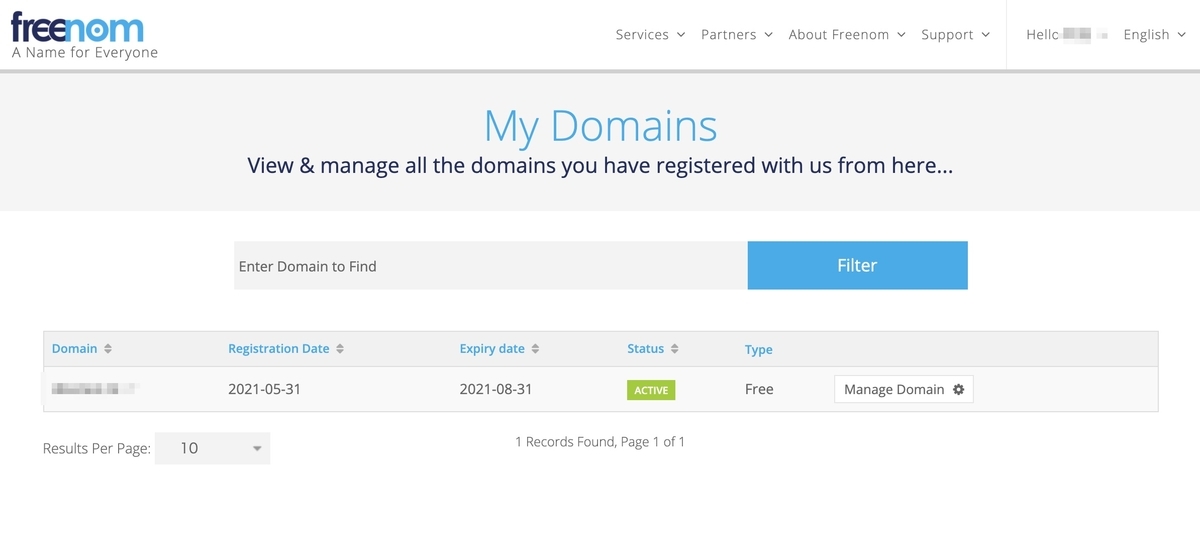
Task: Open the English language dropdown
Action: [1154, 34]
